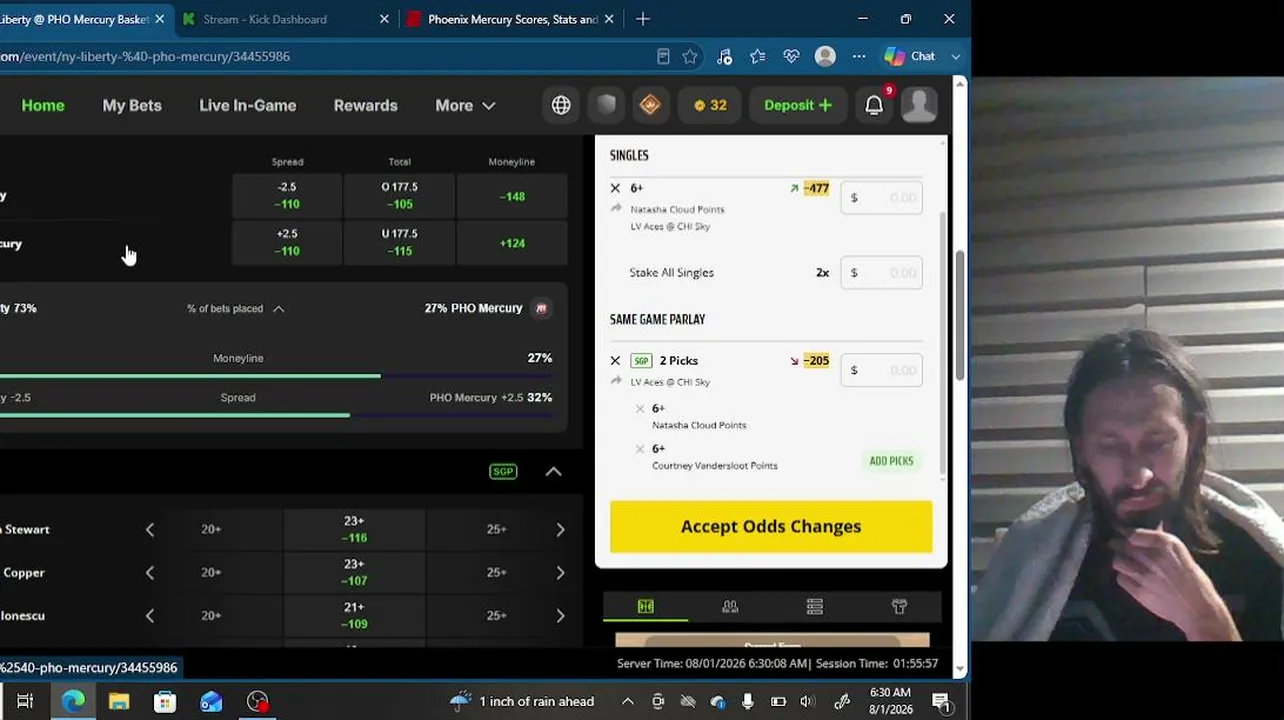The height and width of the screenshot is (720, 1284).
Task: Open the stats list icon tab
Action: coord(815,606)
